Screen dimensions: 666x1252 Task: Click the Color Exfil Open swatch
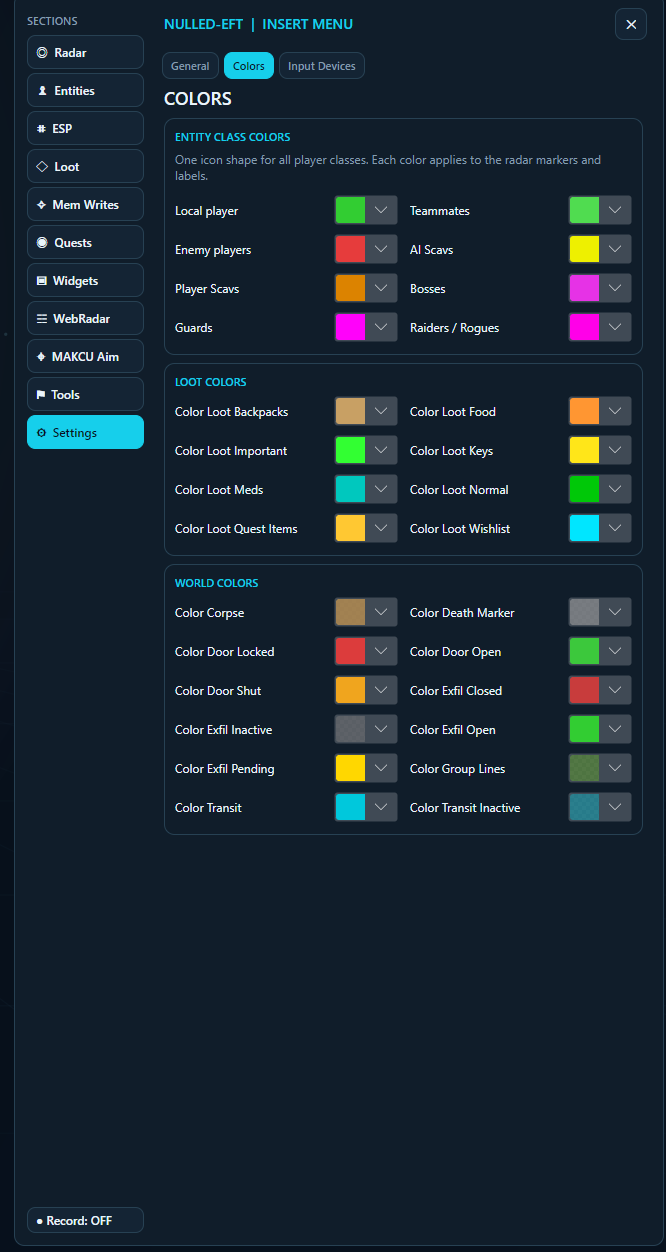point(585,729)
